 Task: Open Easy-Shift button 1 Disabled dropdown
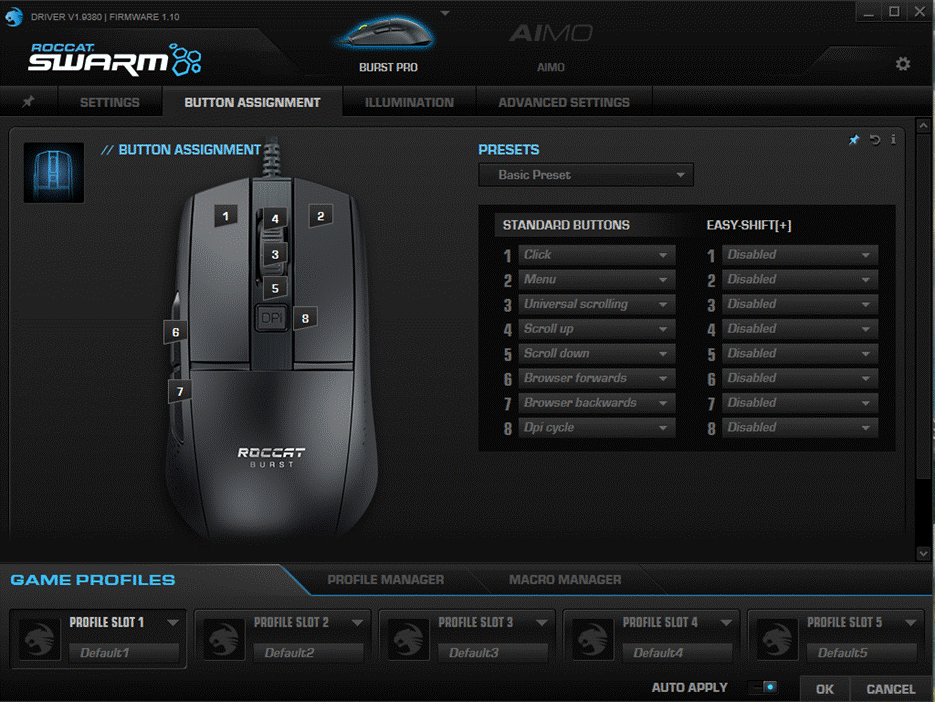click(x=800, y=255)
